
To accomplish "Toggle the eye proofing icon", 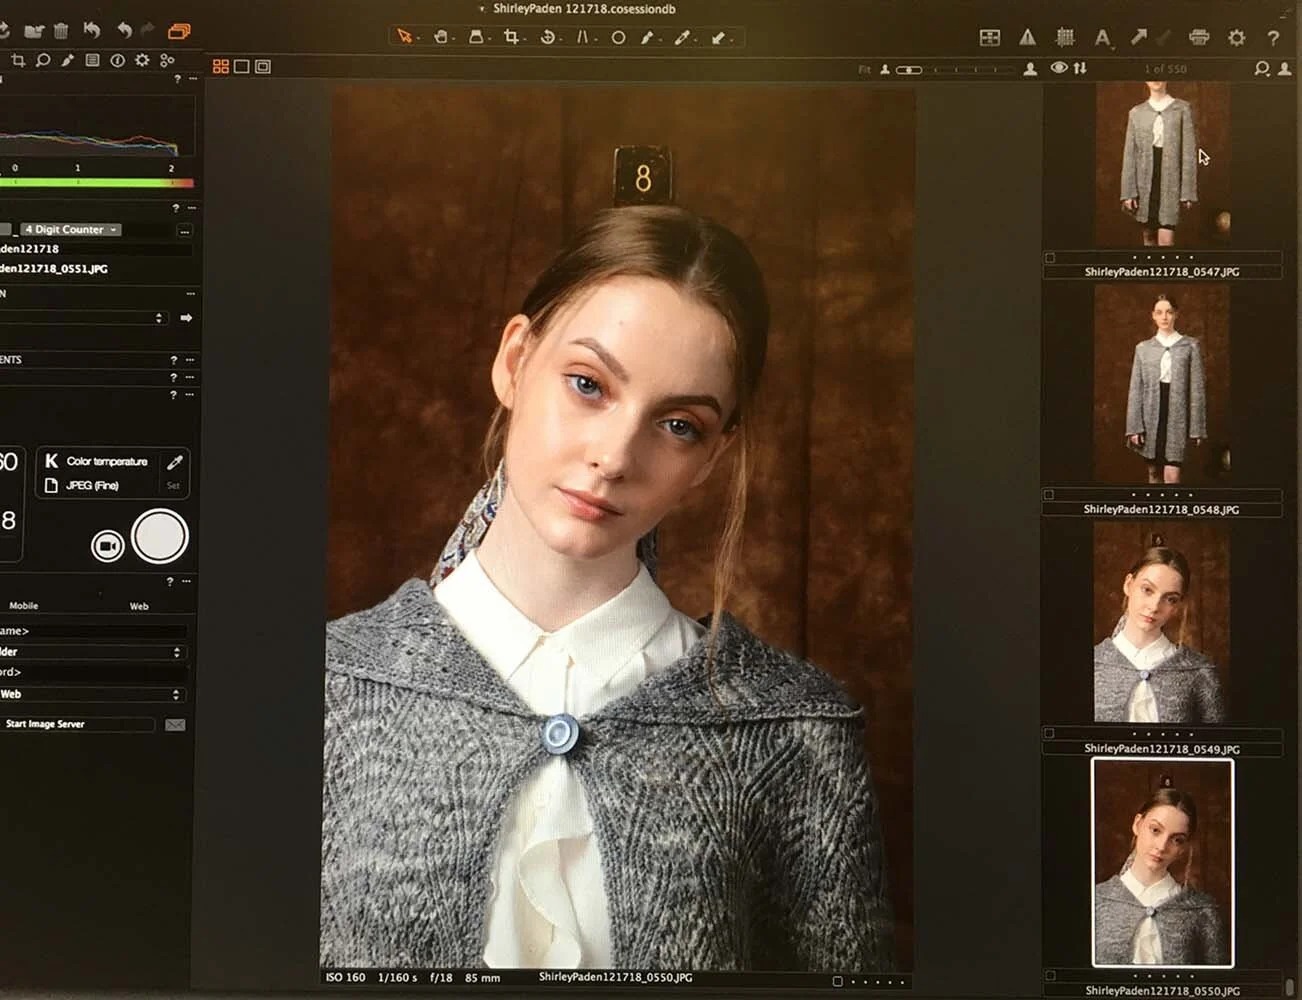I will pos(1059,68).
